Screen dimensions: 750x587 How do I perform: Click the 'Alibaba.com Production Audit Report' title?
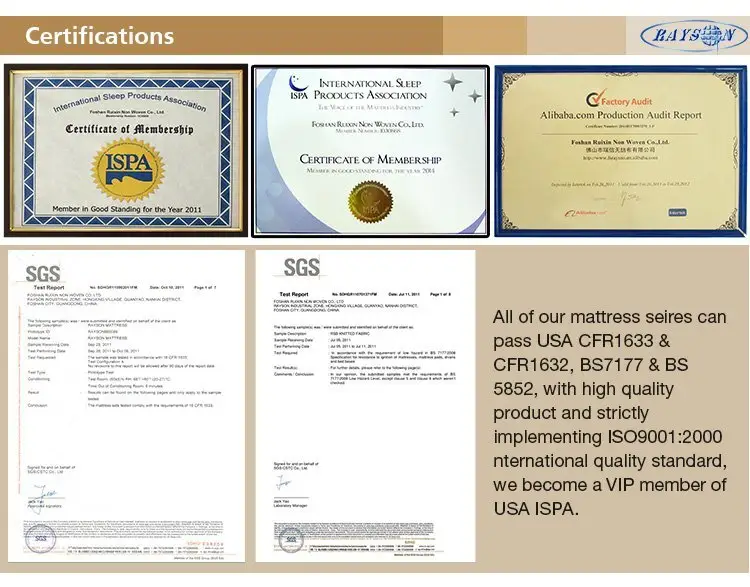[x=618, y=115]
